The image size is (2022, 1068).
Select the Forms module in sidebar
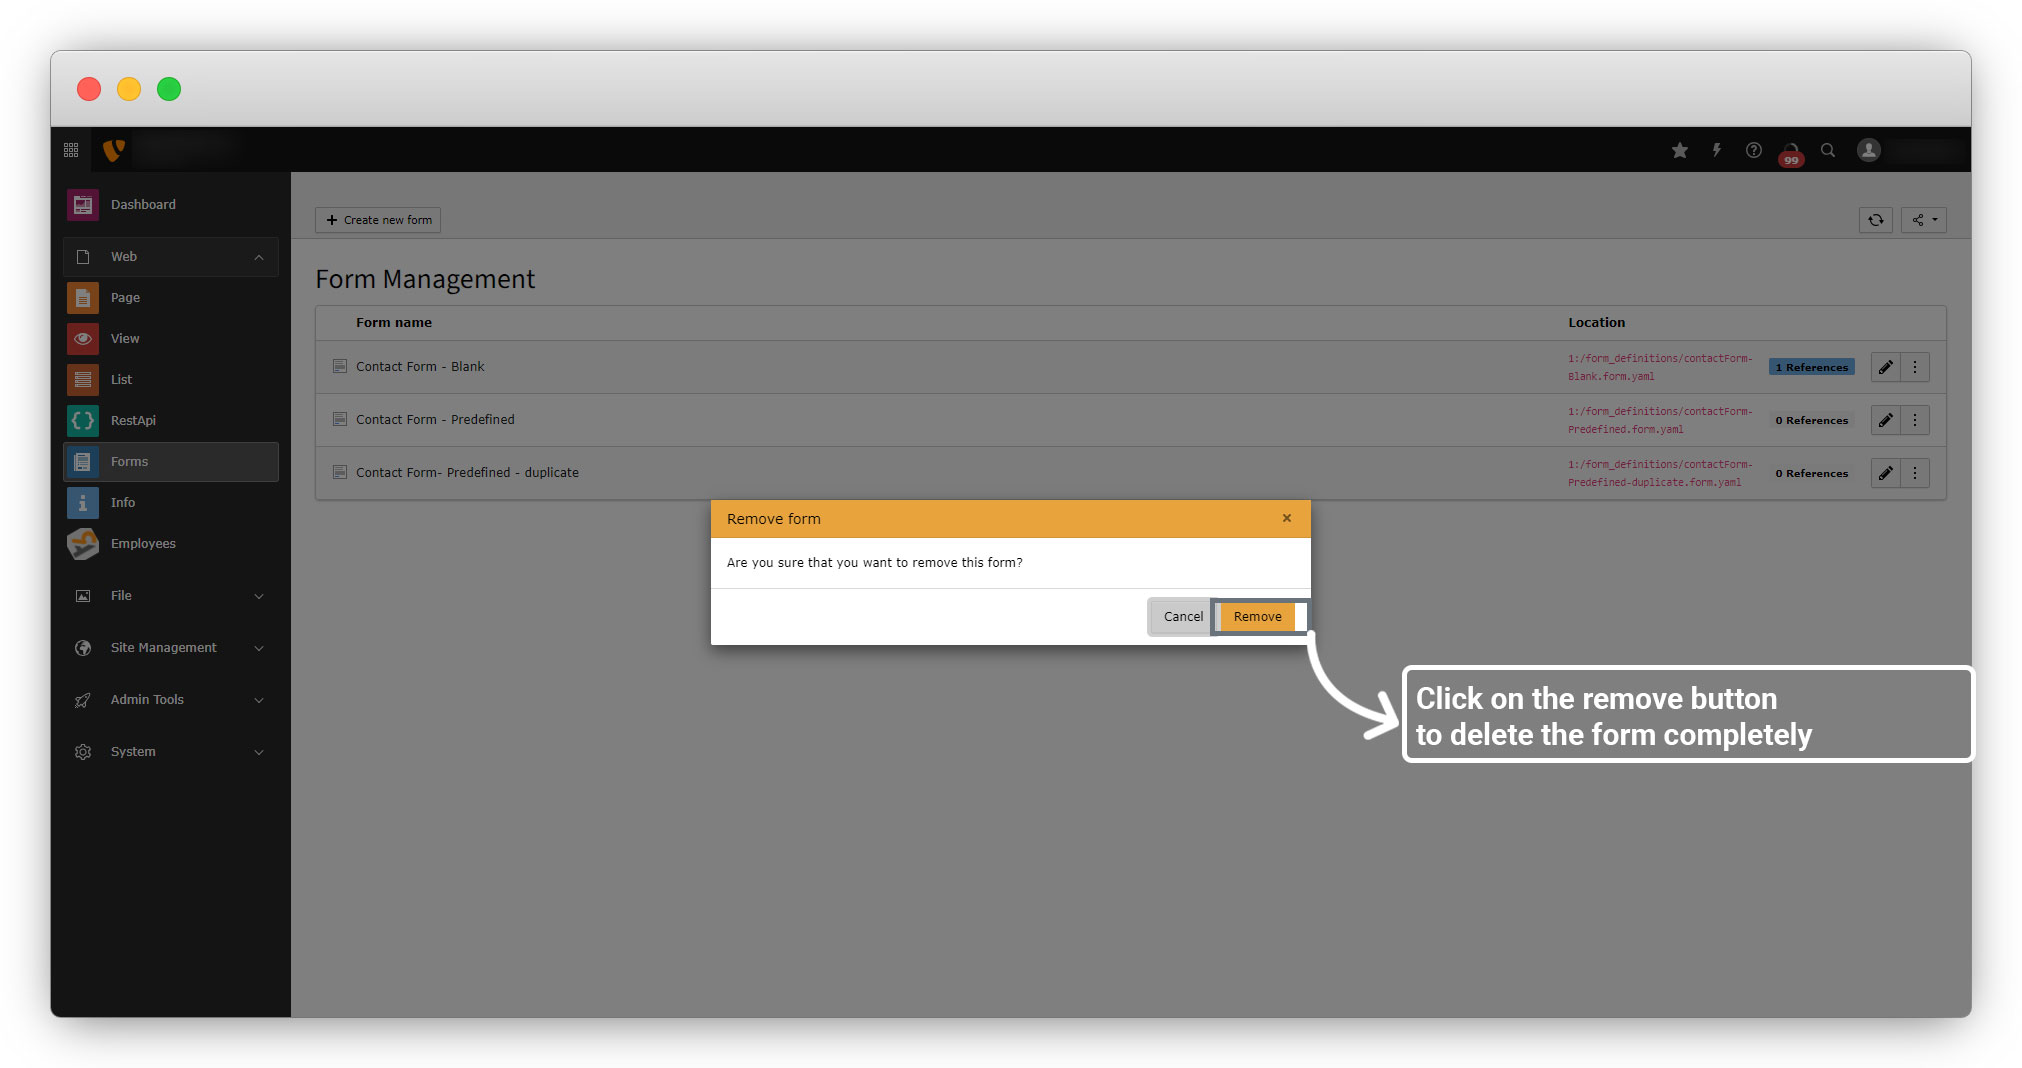click(129, 462)
